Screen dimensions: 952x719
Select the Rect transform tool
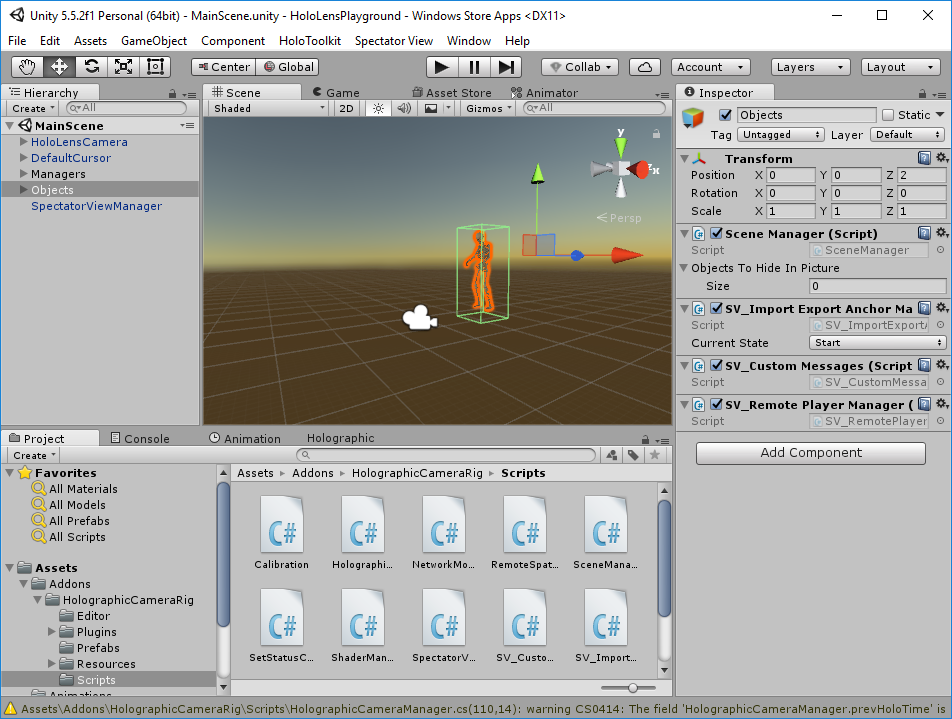155,67
